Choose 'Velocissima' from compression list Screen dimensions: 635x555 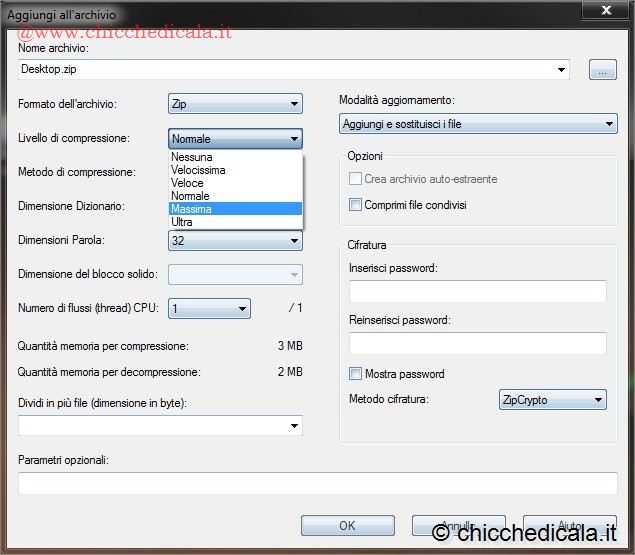point(198,170)
